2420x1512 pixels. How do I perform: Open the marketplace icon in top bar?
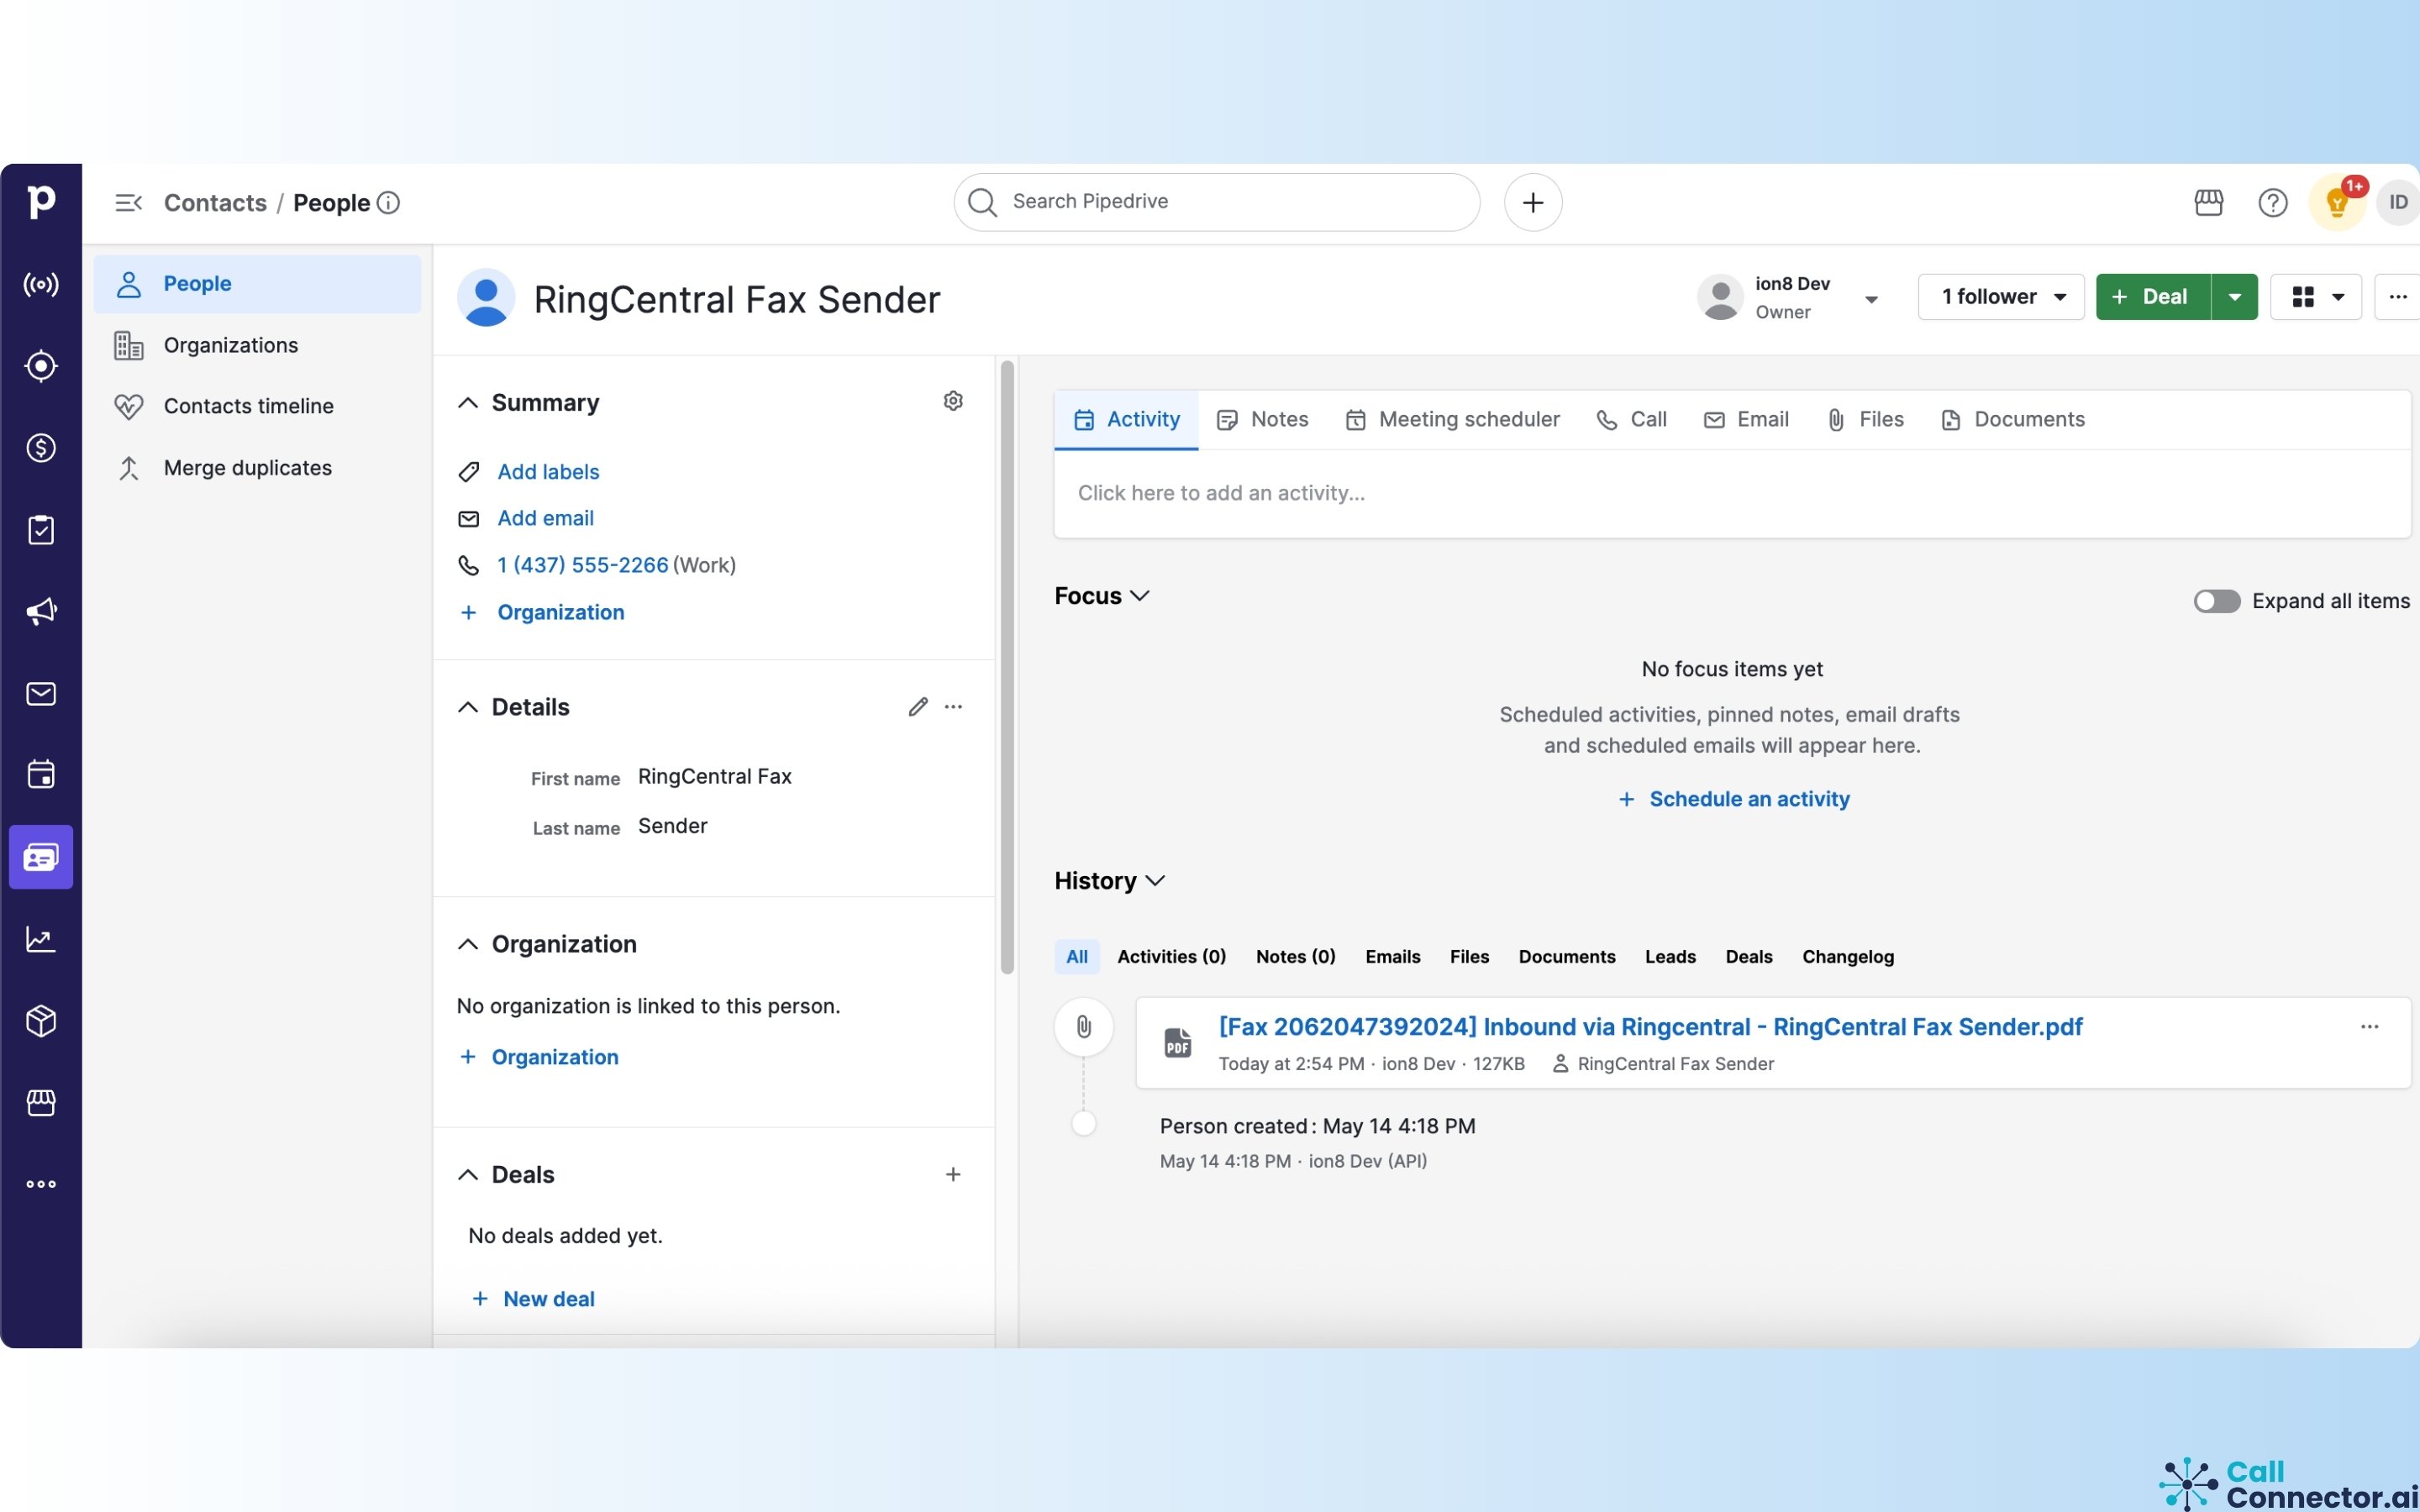pyautogui.click(x=2208, y=203)
